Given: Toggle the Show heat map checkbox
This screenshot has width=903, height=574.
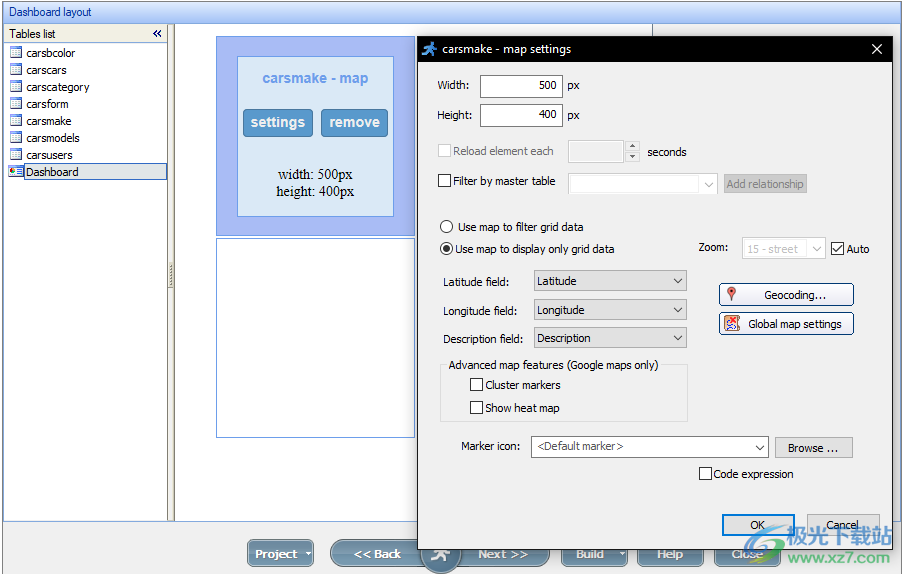Looking at the screenshot, I should 477,408.
